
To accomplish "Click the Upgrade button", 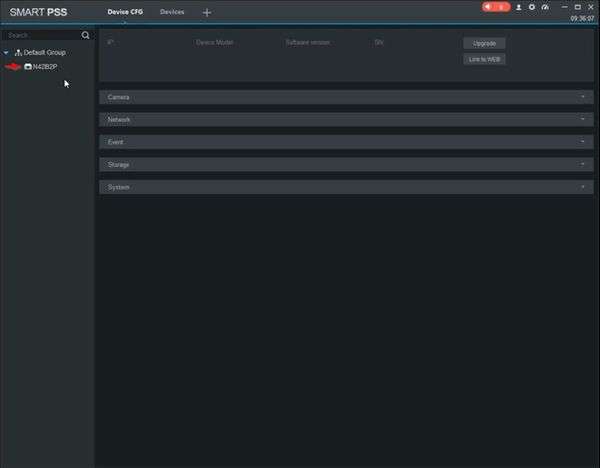I will [484, 43].
